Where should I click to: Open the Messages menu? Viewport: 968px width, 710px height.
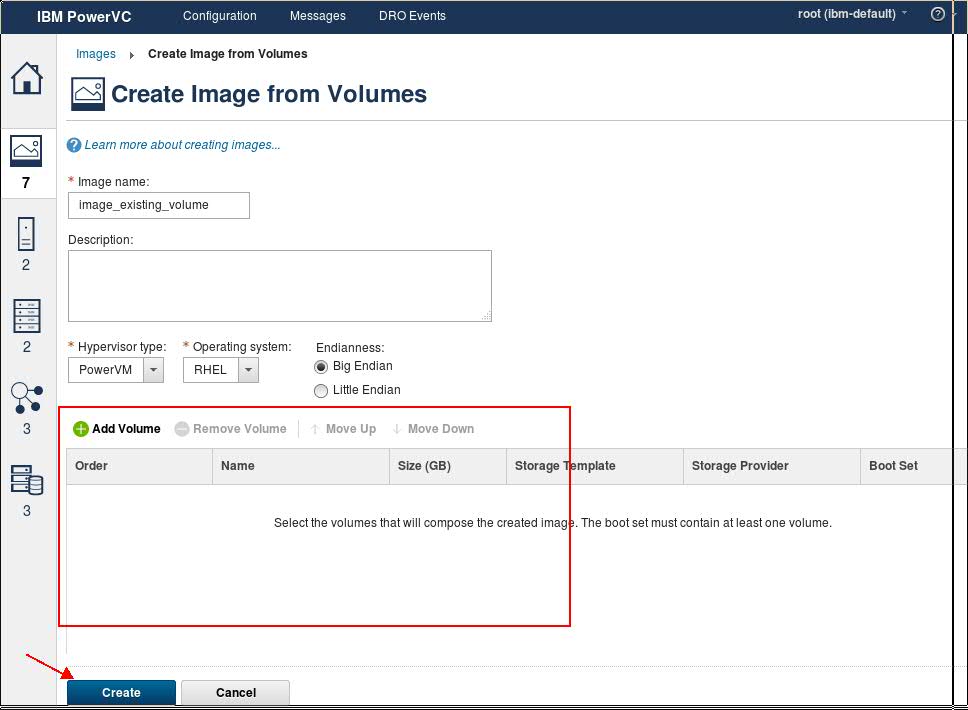click(318, 16)
